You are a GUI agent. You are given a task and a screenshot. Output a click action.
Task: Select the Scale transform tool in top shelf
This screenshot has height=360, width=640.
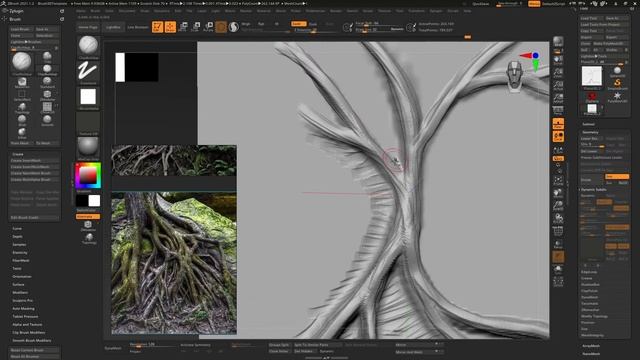196,27
